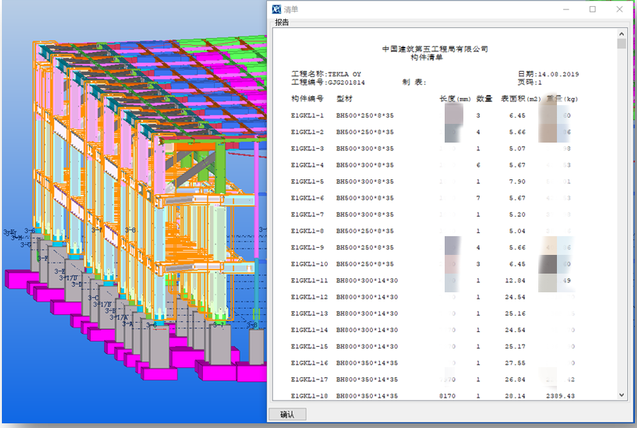
Task: Click surface area value 12.84
Action: pos(515,281)
